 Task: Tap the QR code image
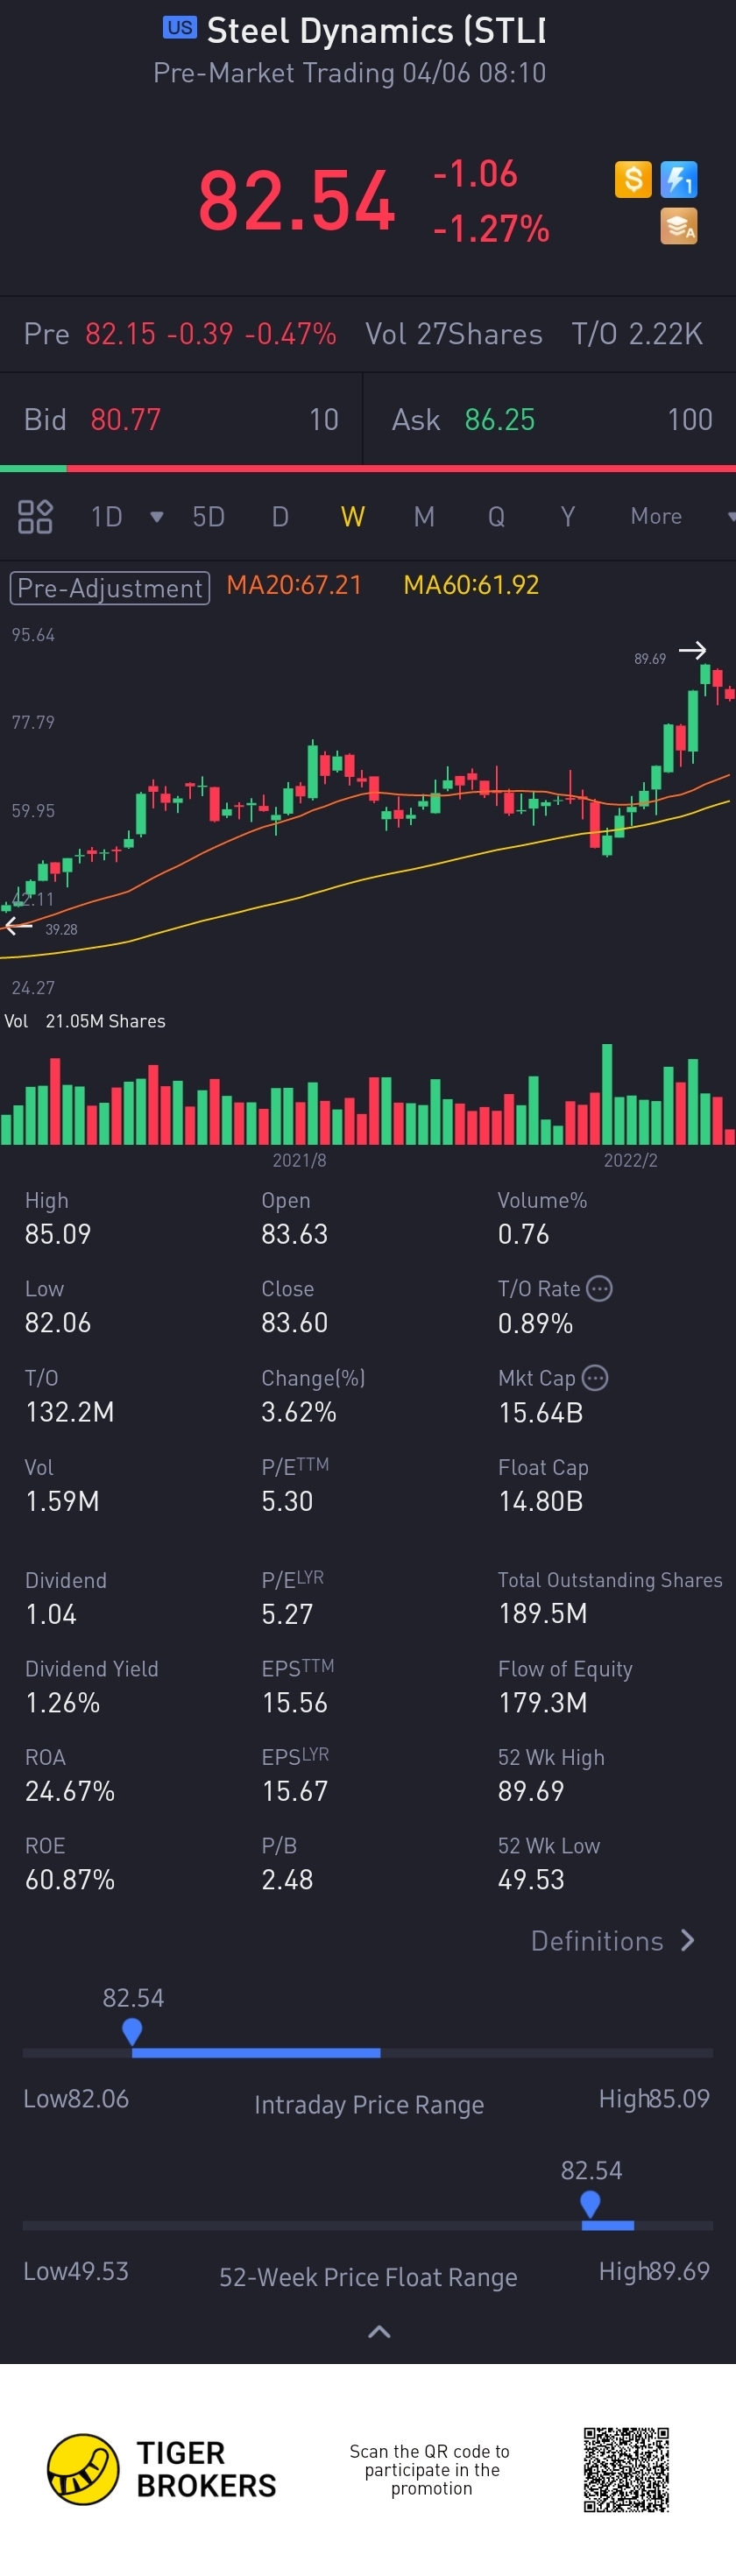(627, 2469)
